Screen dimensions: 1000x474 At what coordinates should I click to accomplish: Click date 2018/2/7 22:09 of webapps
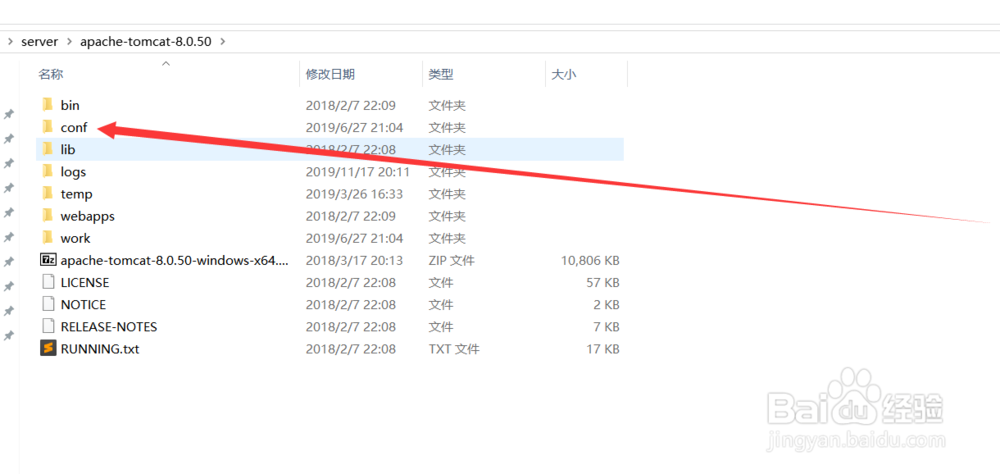click(x=351, y=216)
